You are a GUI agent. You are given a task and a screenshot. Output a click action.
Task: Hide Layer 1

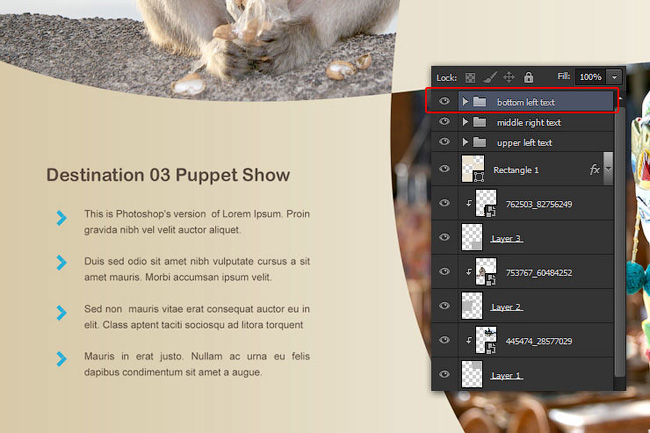point(444,374)
